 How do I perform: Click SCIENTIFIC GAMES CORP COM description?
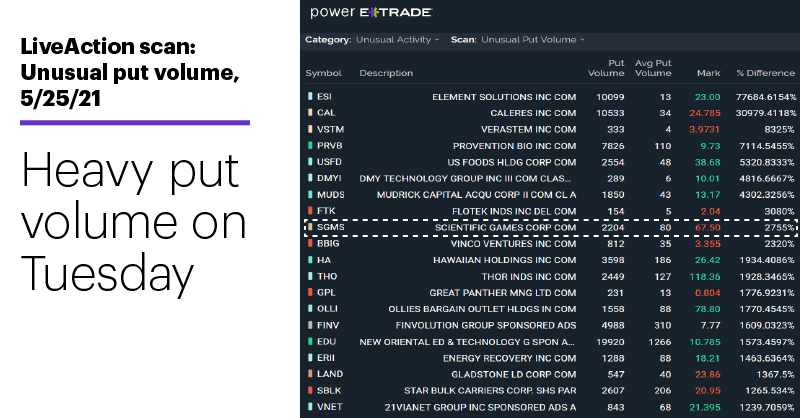click(506, 228)
